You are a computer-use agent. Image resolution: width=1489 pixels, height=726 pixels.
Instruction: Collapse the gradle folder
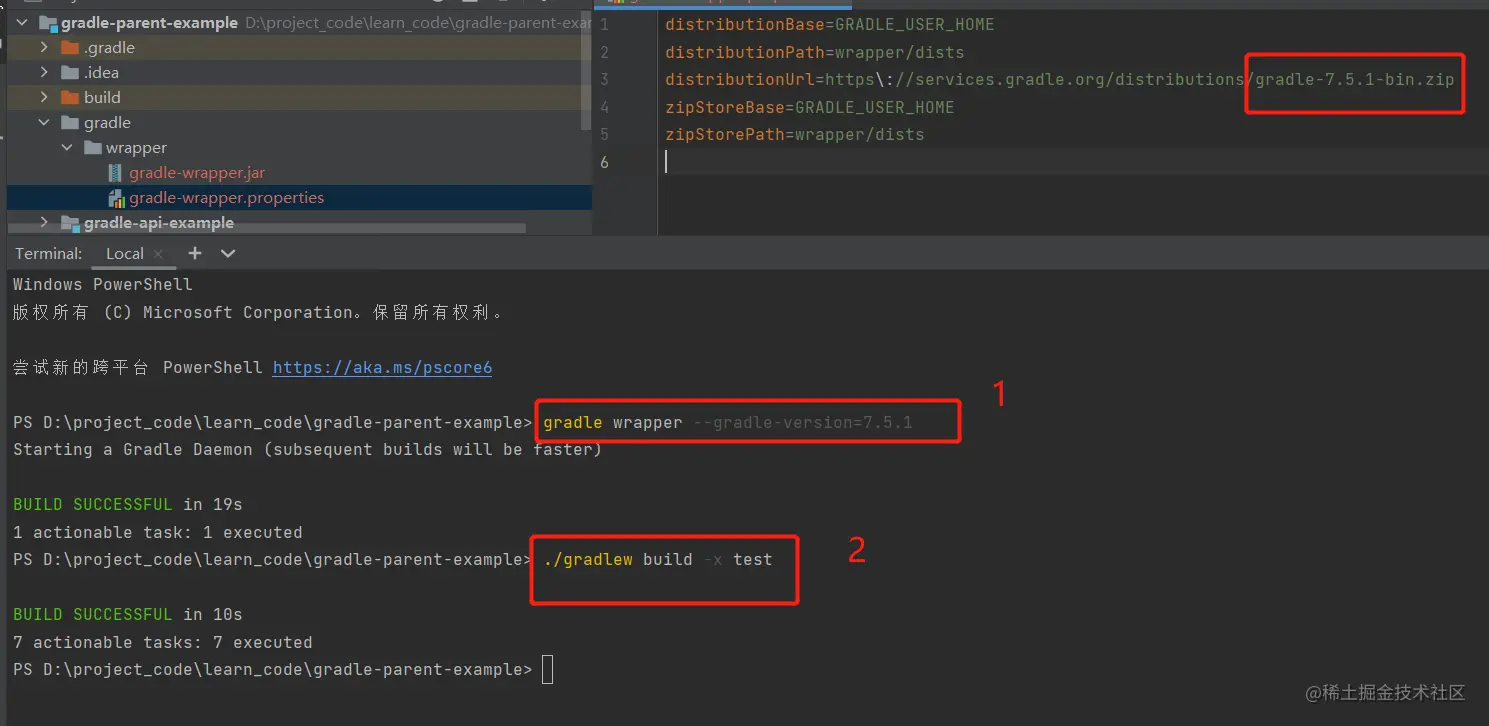tap(44, 122)
